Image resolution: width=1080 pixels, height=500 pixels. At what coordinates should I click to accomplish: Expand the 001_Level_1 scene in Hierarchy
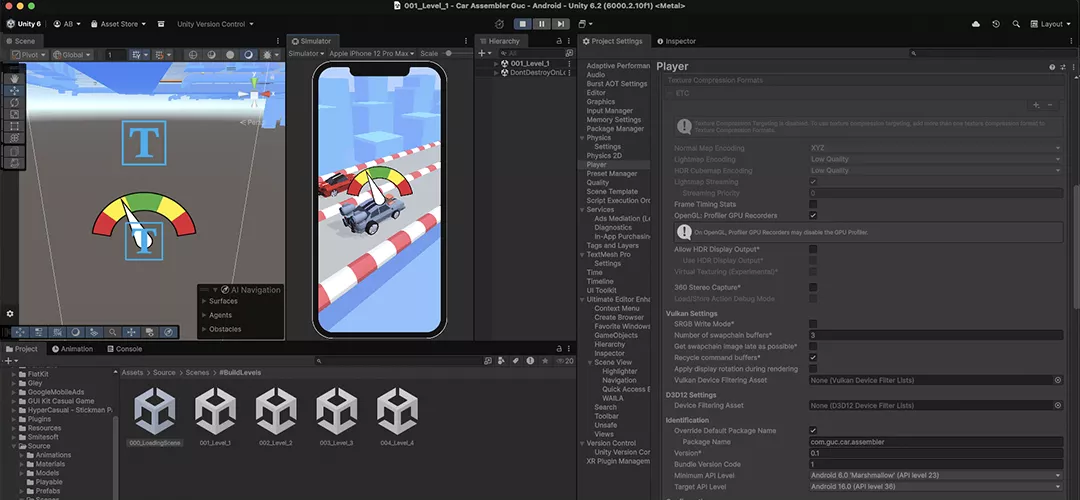496,63
